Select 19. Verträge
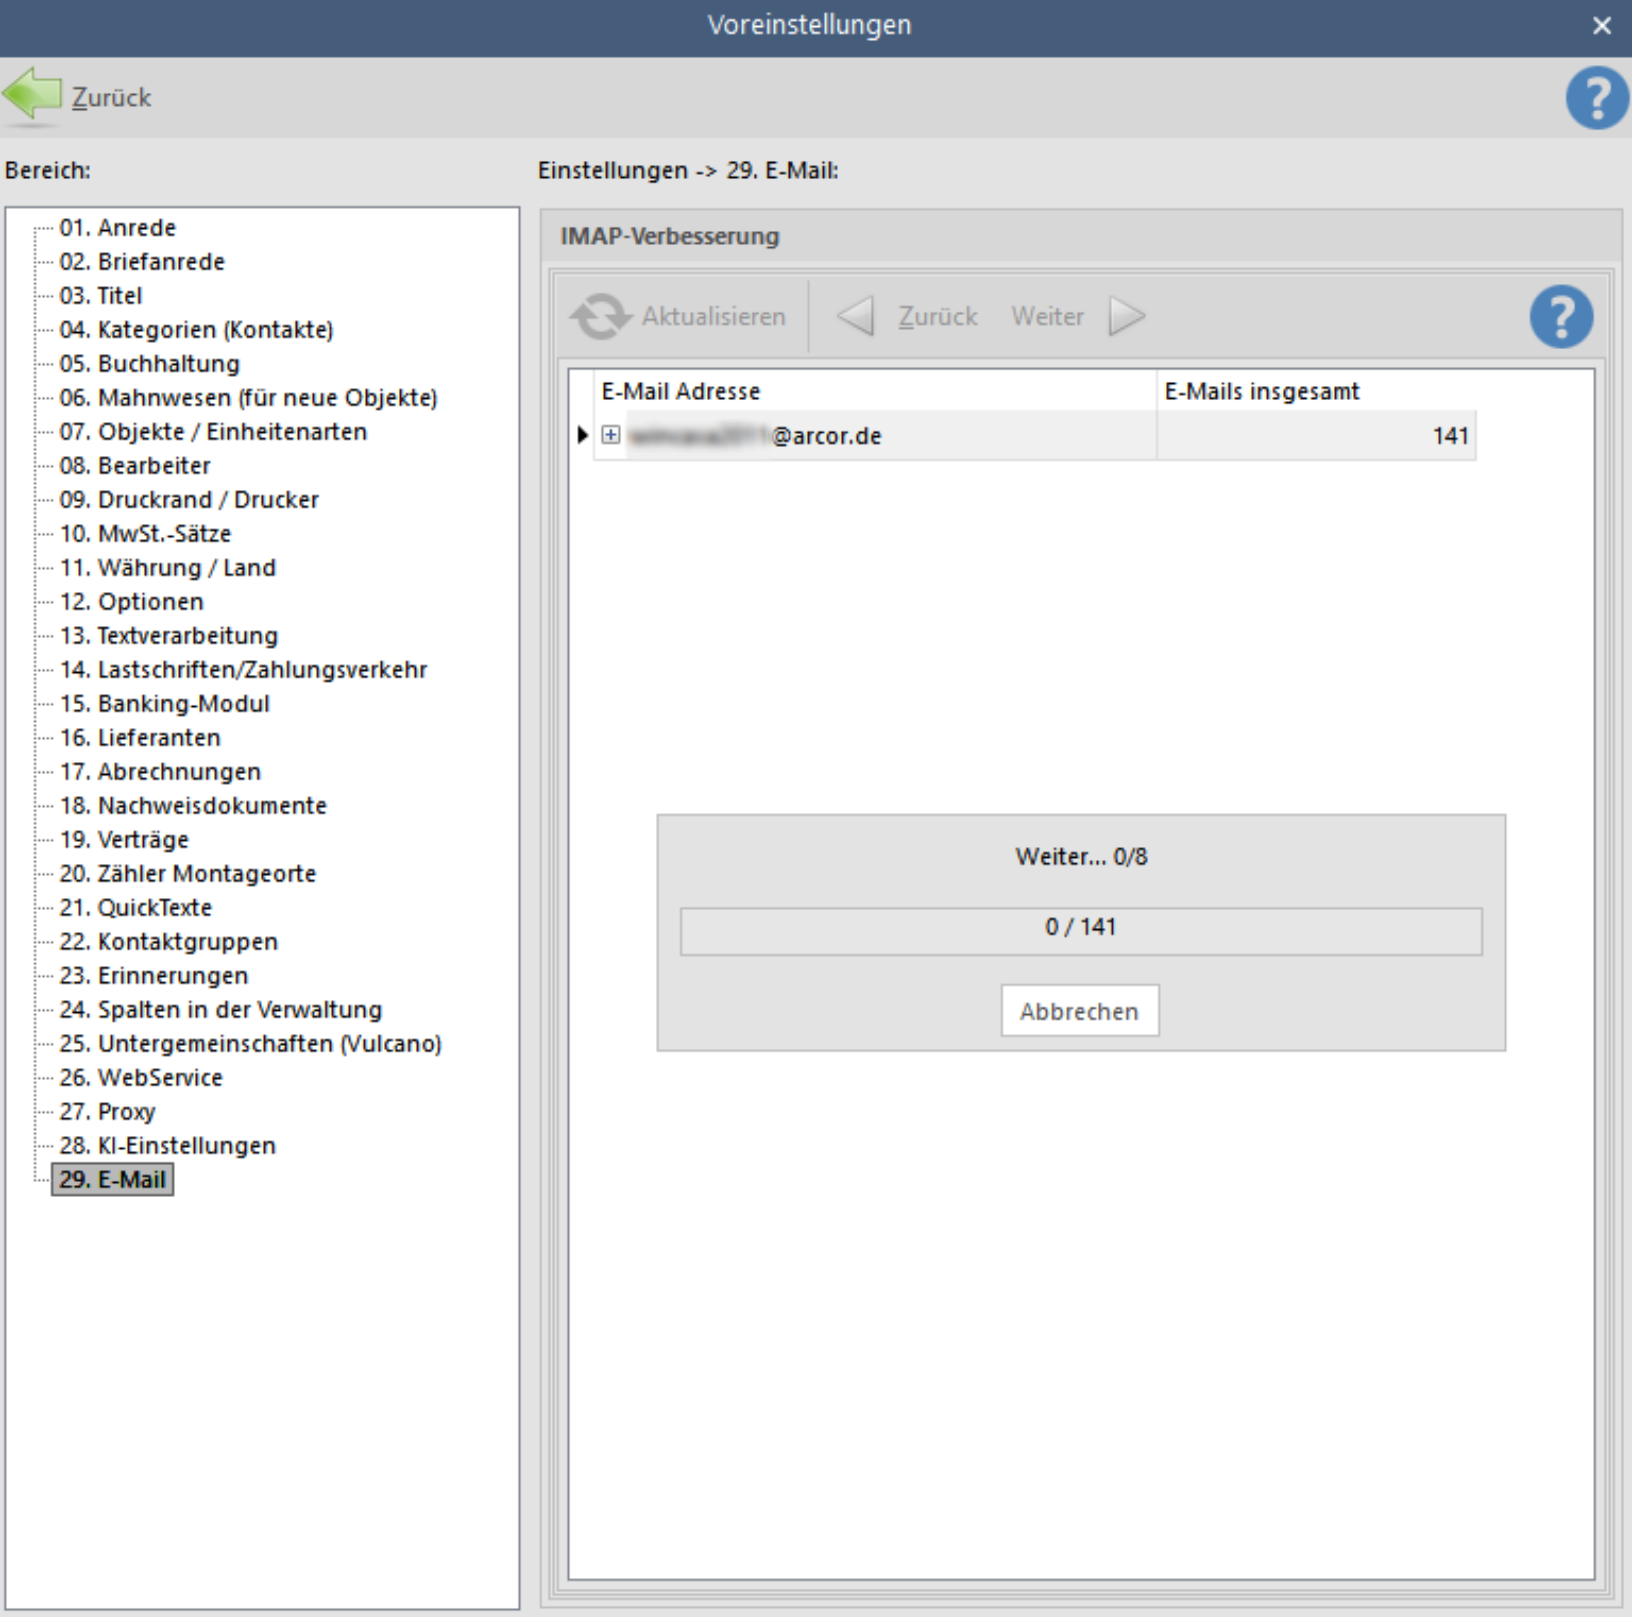The image size is (1632, 1617). [x=124, y=840]
